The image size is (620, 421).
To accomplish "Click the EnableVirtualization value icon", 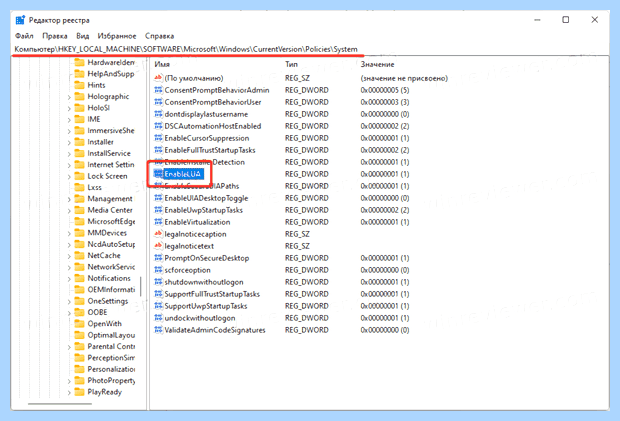I will coord(158,222).
